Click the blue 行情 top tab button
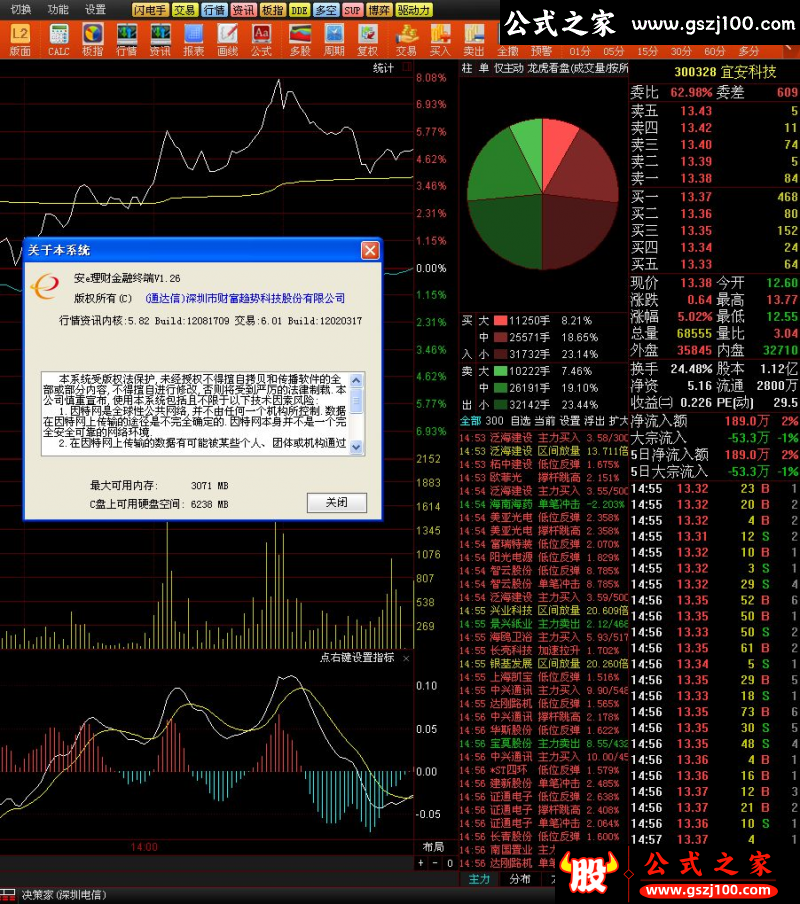The image size is (800, 904). (x=214, y=10)
